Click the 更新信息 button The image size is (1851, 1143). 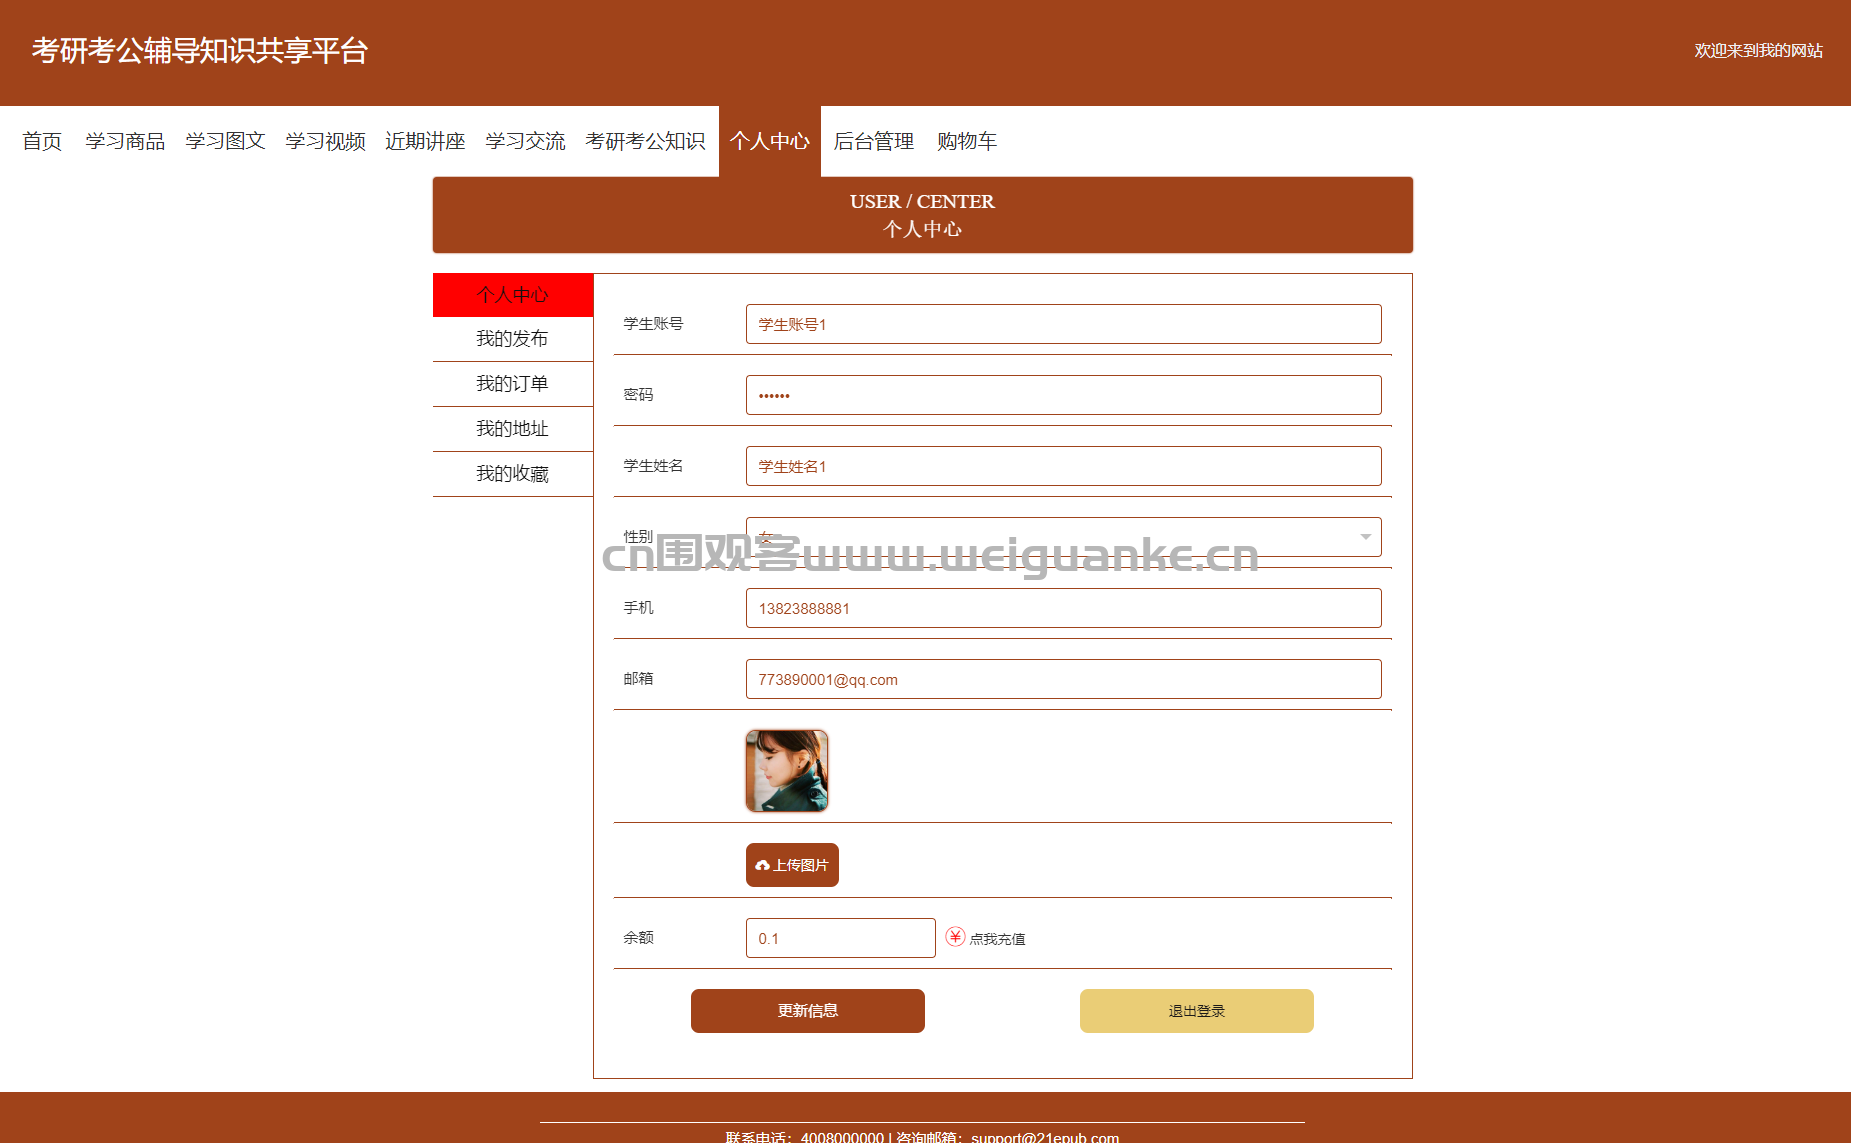point(807,1011)
